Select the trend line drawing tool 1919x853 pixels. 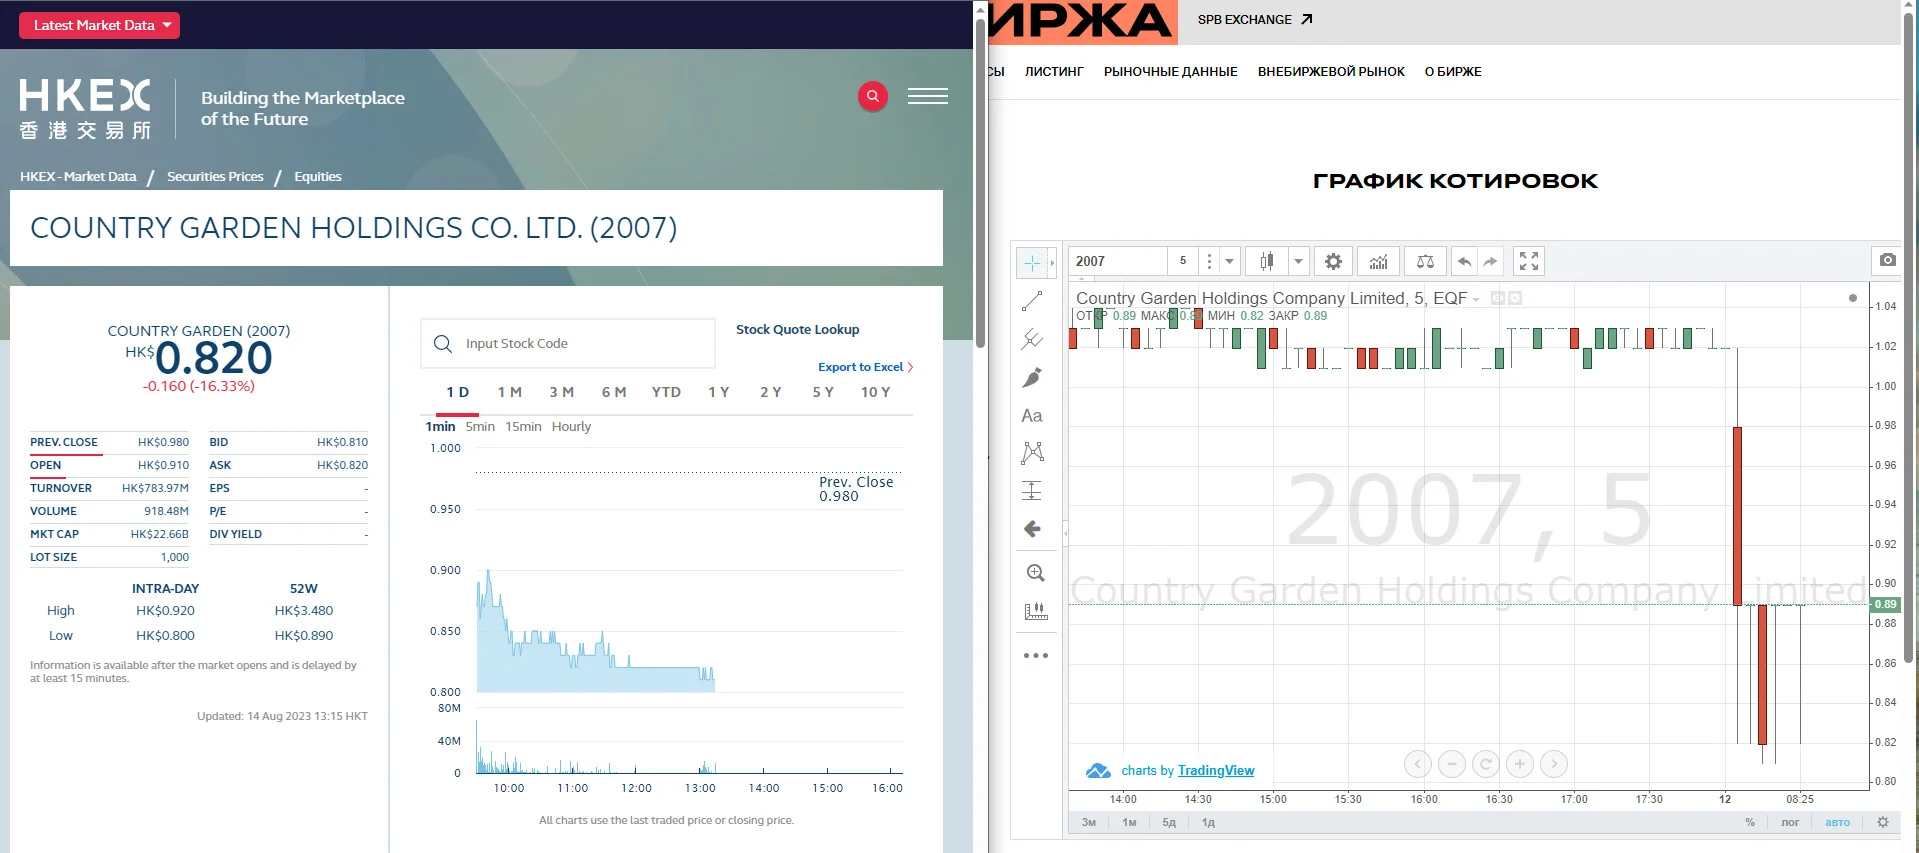pos(1032,301)
